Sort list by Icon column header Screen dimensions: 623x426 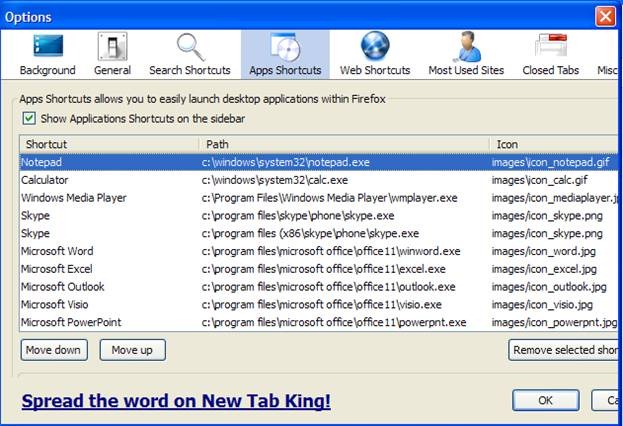552,145
